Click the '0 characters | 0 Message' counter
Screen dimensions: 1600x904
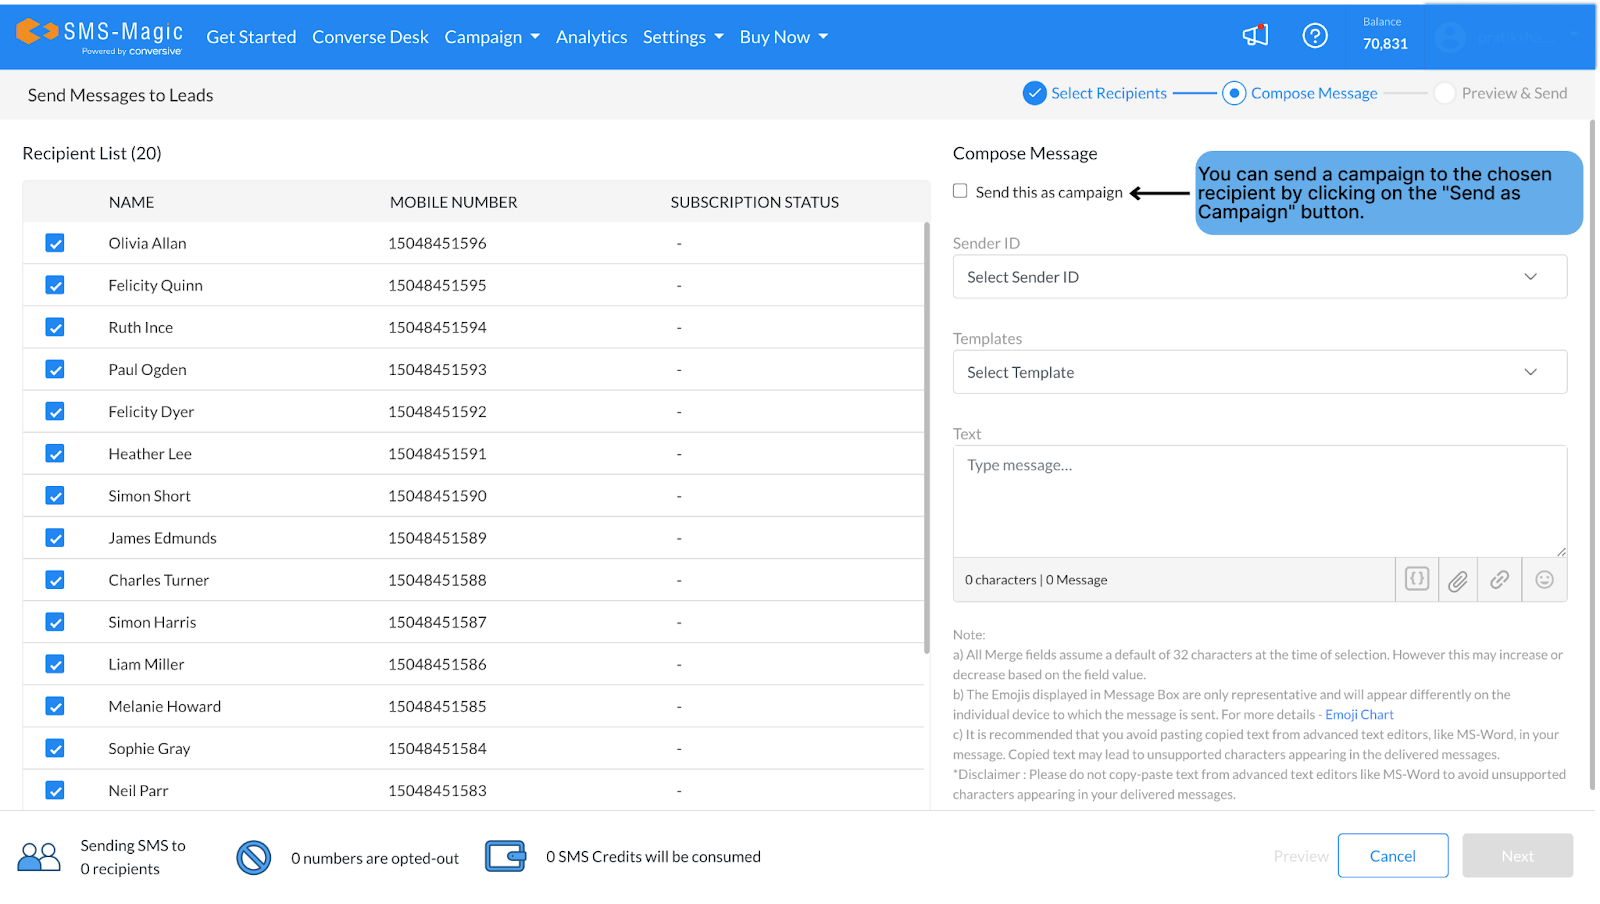(1036, 580)
